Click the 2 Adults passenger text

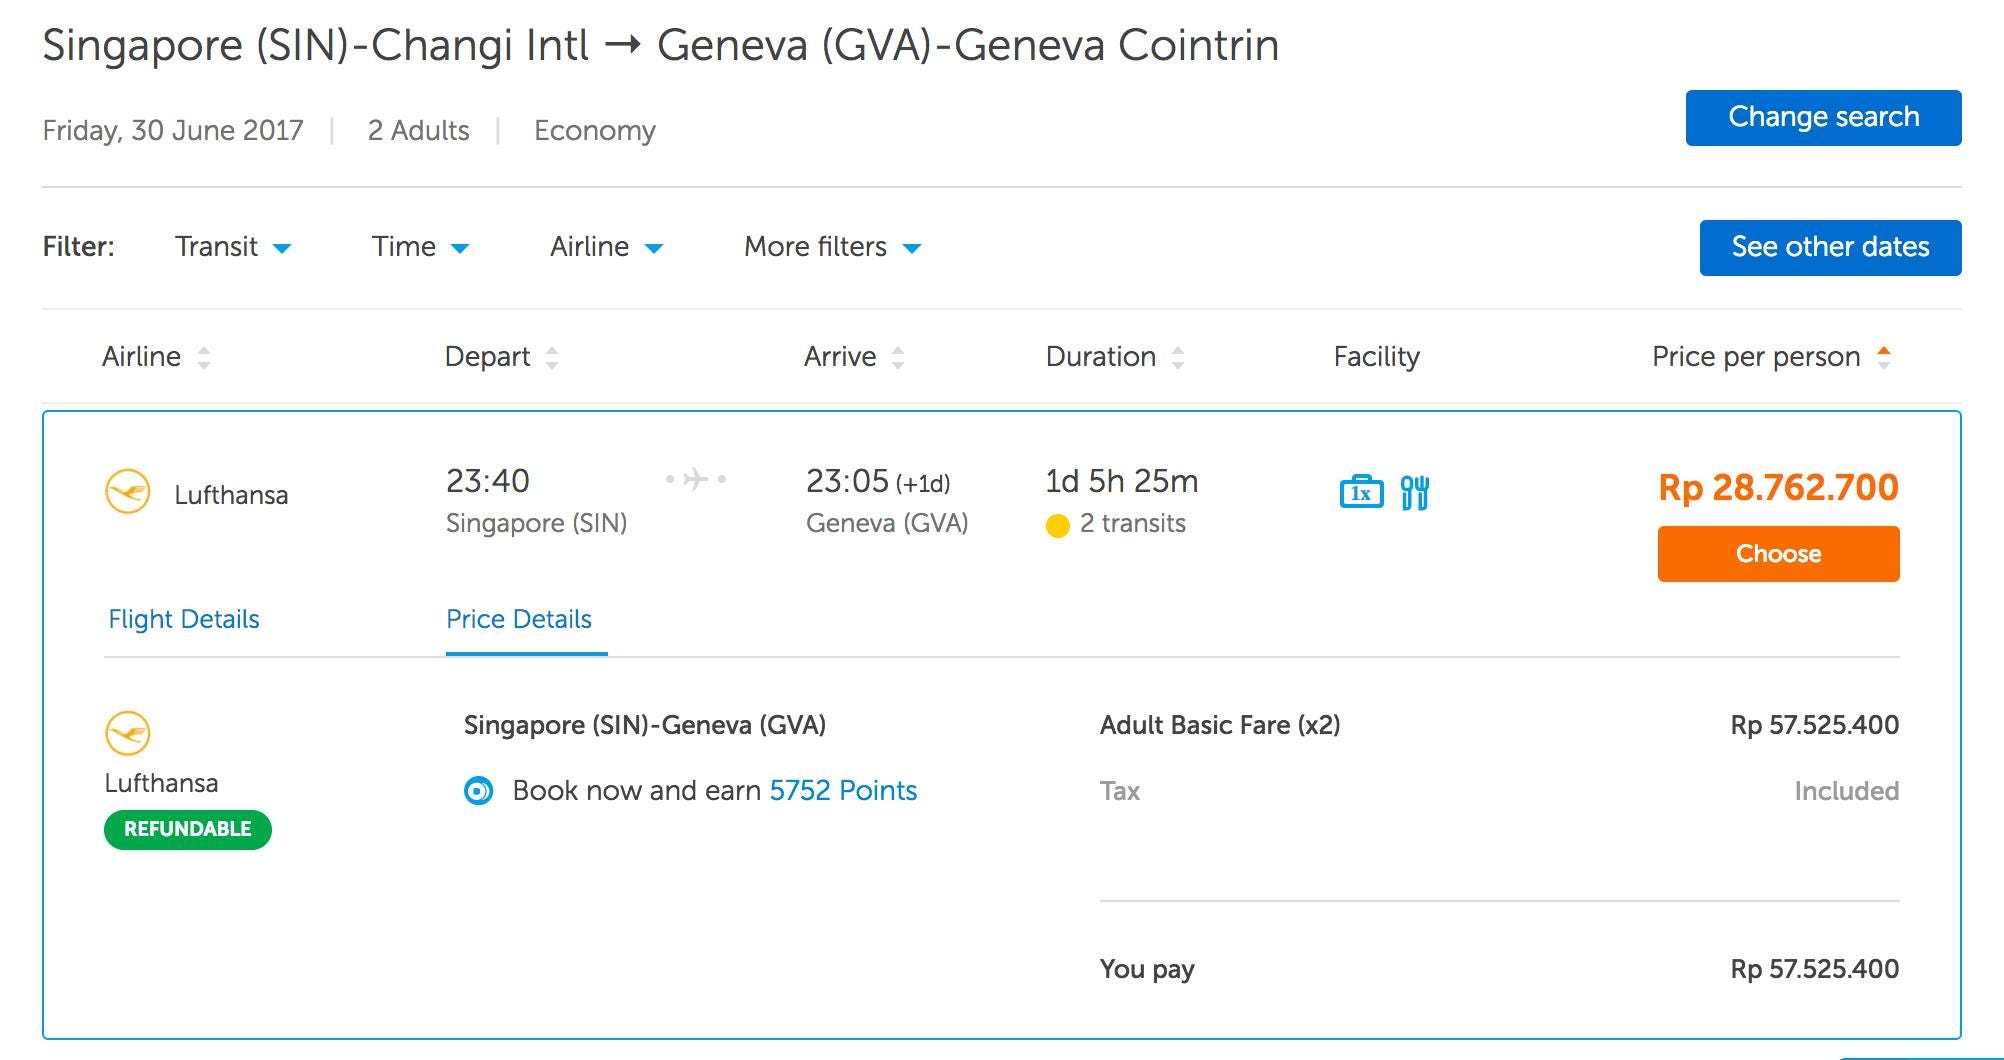418,131
